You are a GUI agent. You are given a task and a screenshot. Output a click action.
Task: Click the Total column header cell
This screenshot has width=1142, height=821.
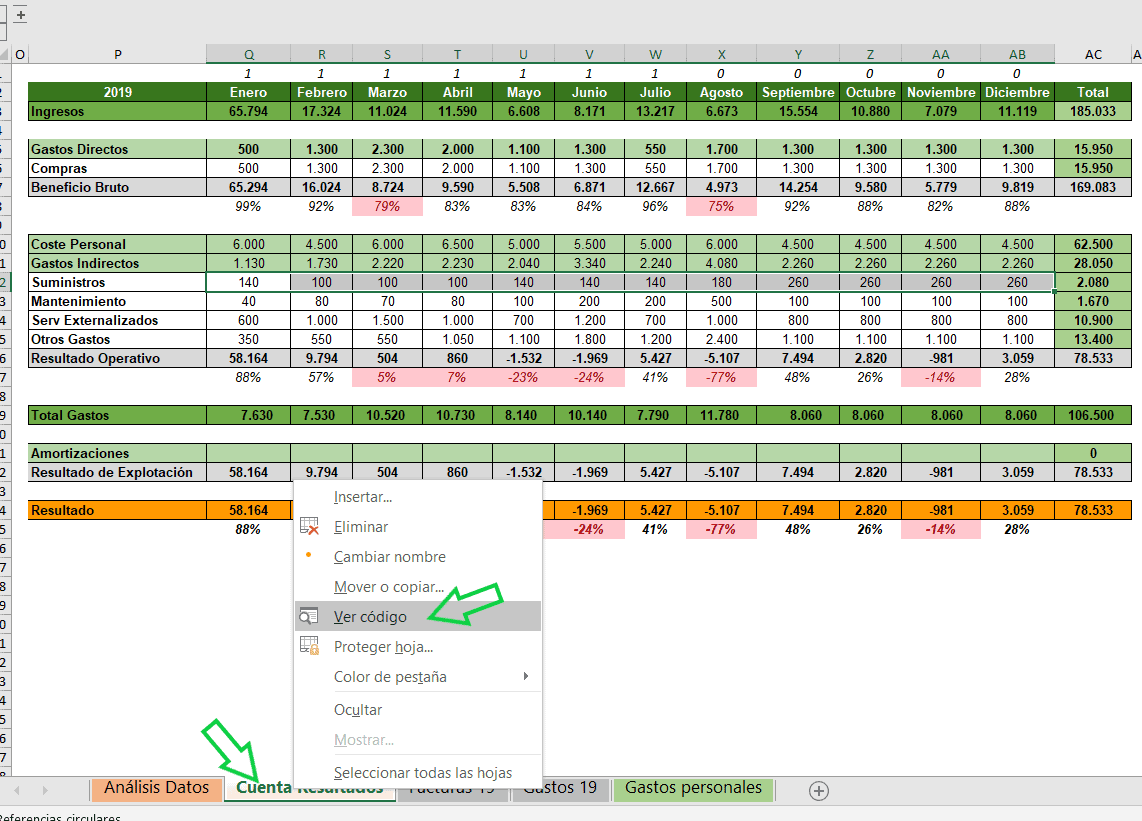(1092, 93)
